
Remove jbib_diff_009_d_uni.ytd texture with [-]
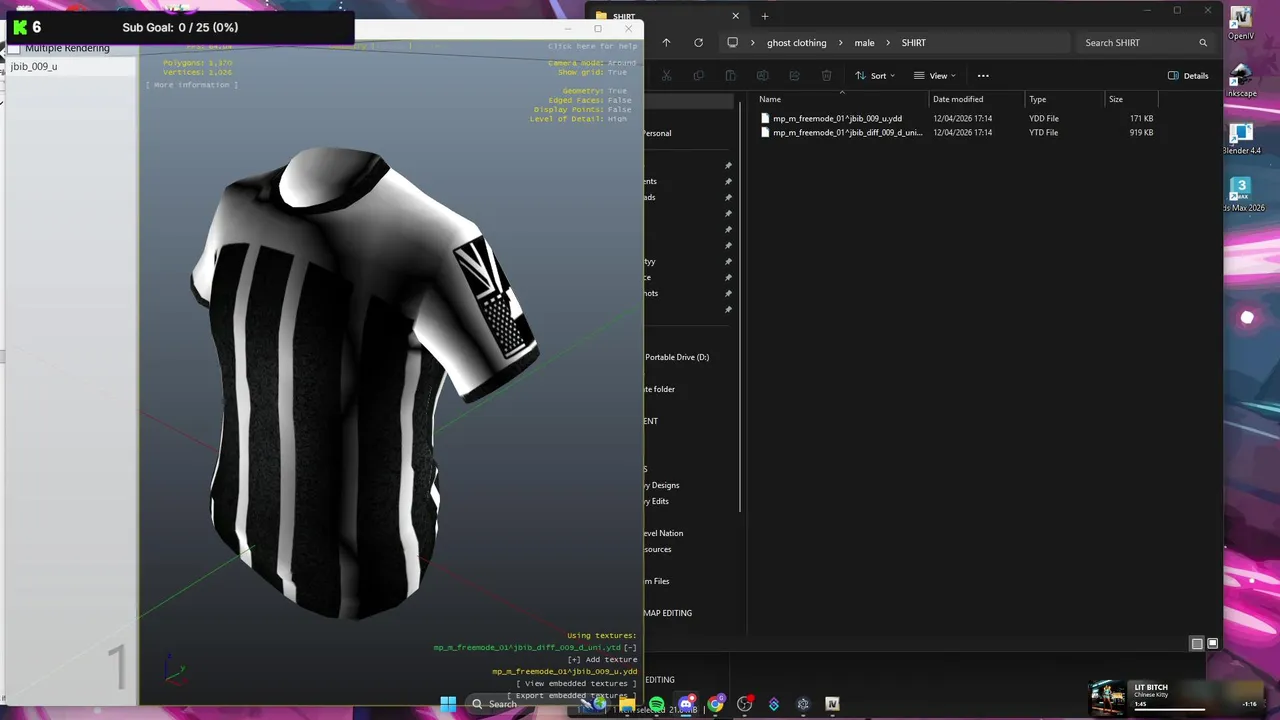[x=630, y=648]
